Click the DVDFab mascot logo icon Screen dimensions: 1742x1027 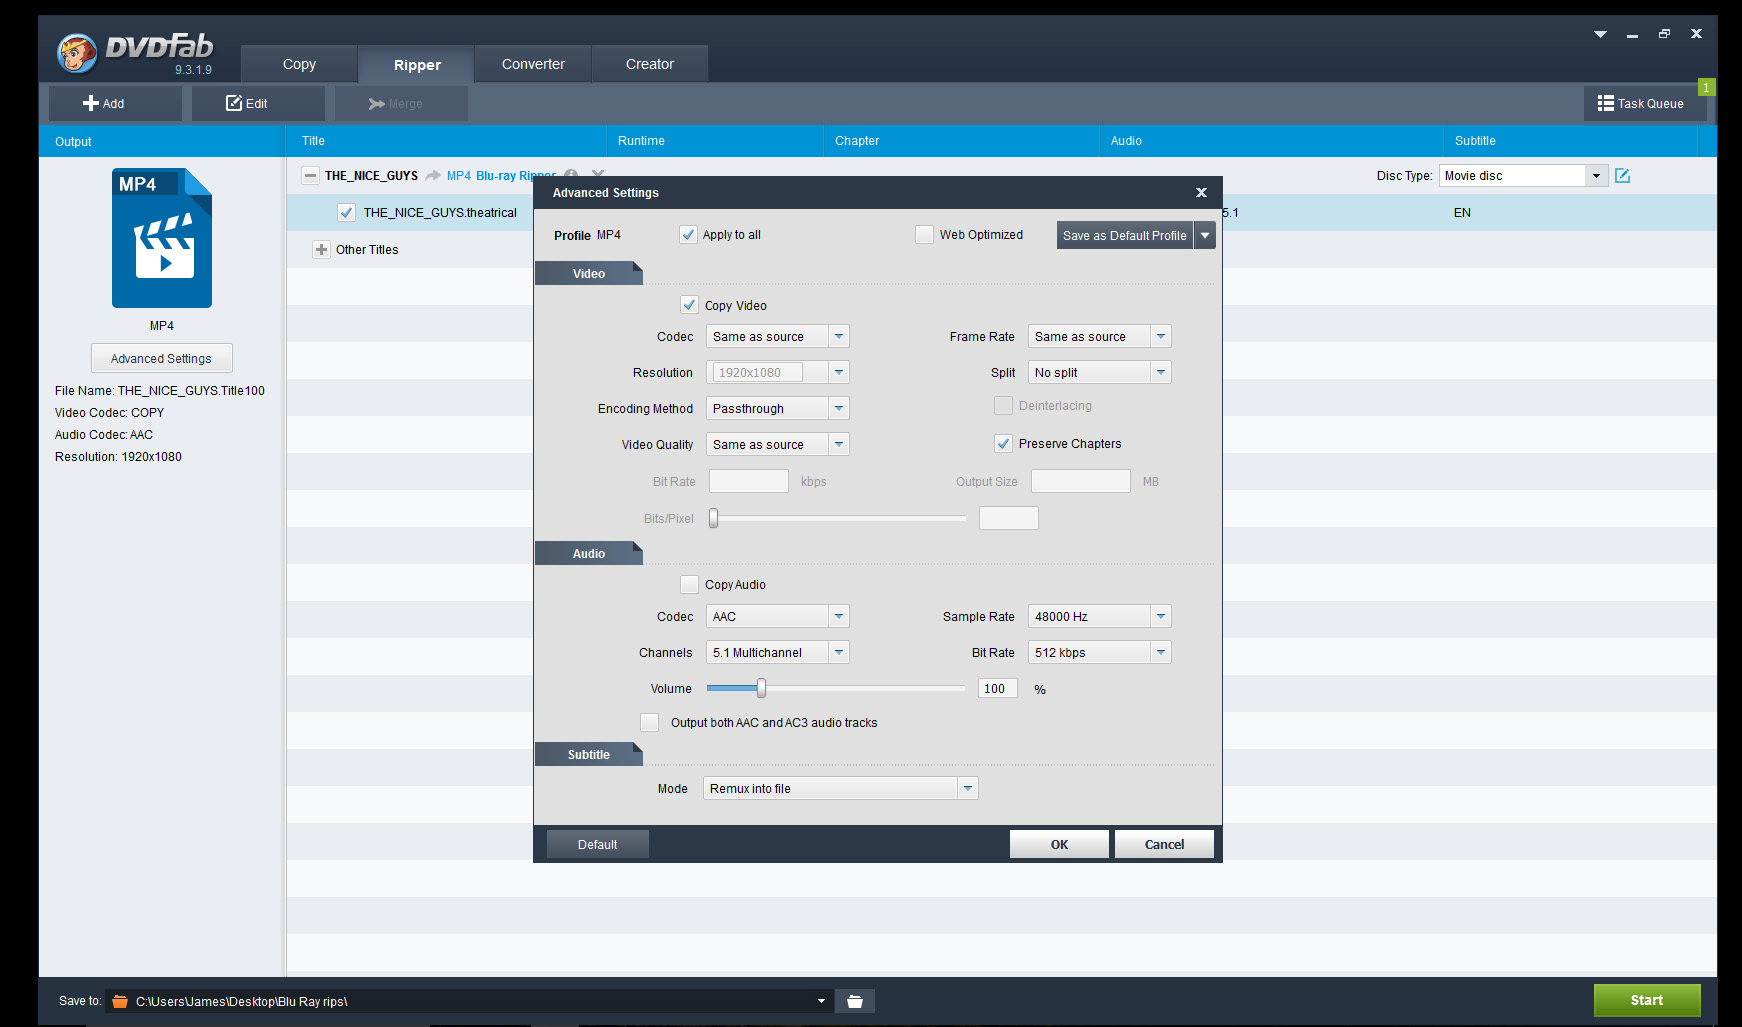(77, 53)
